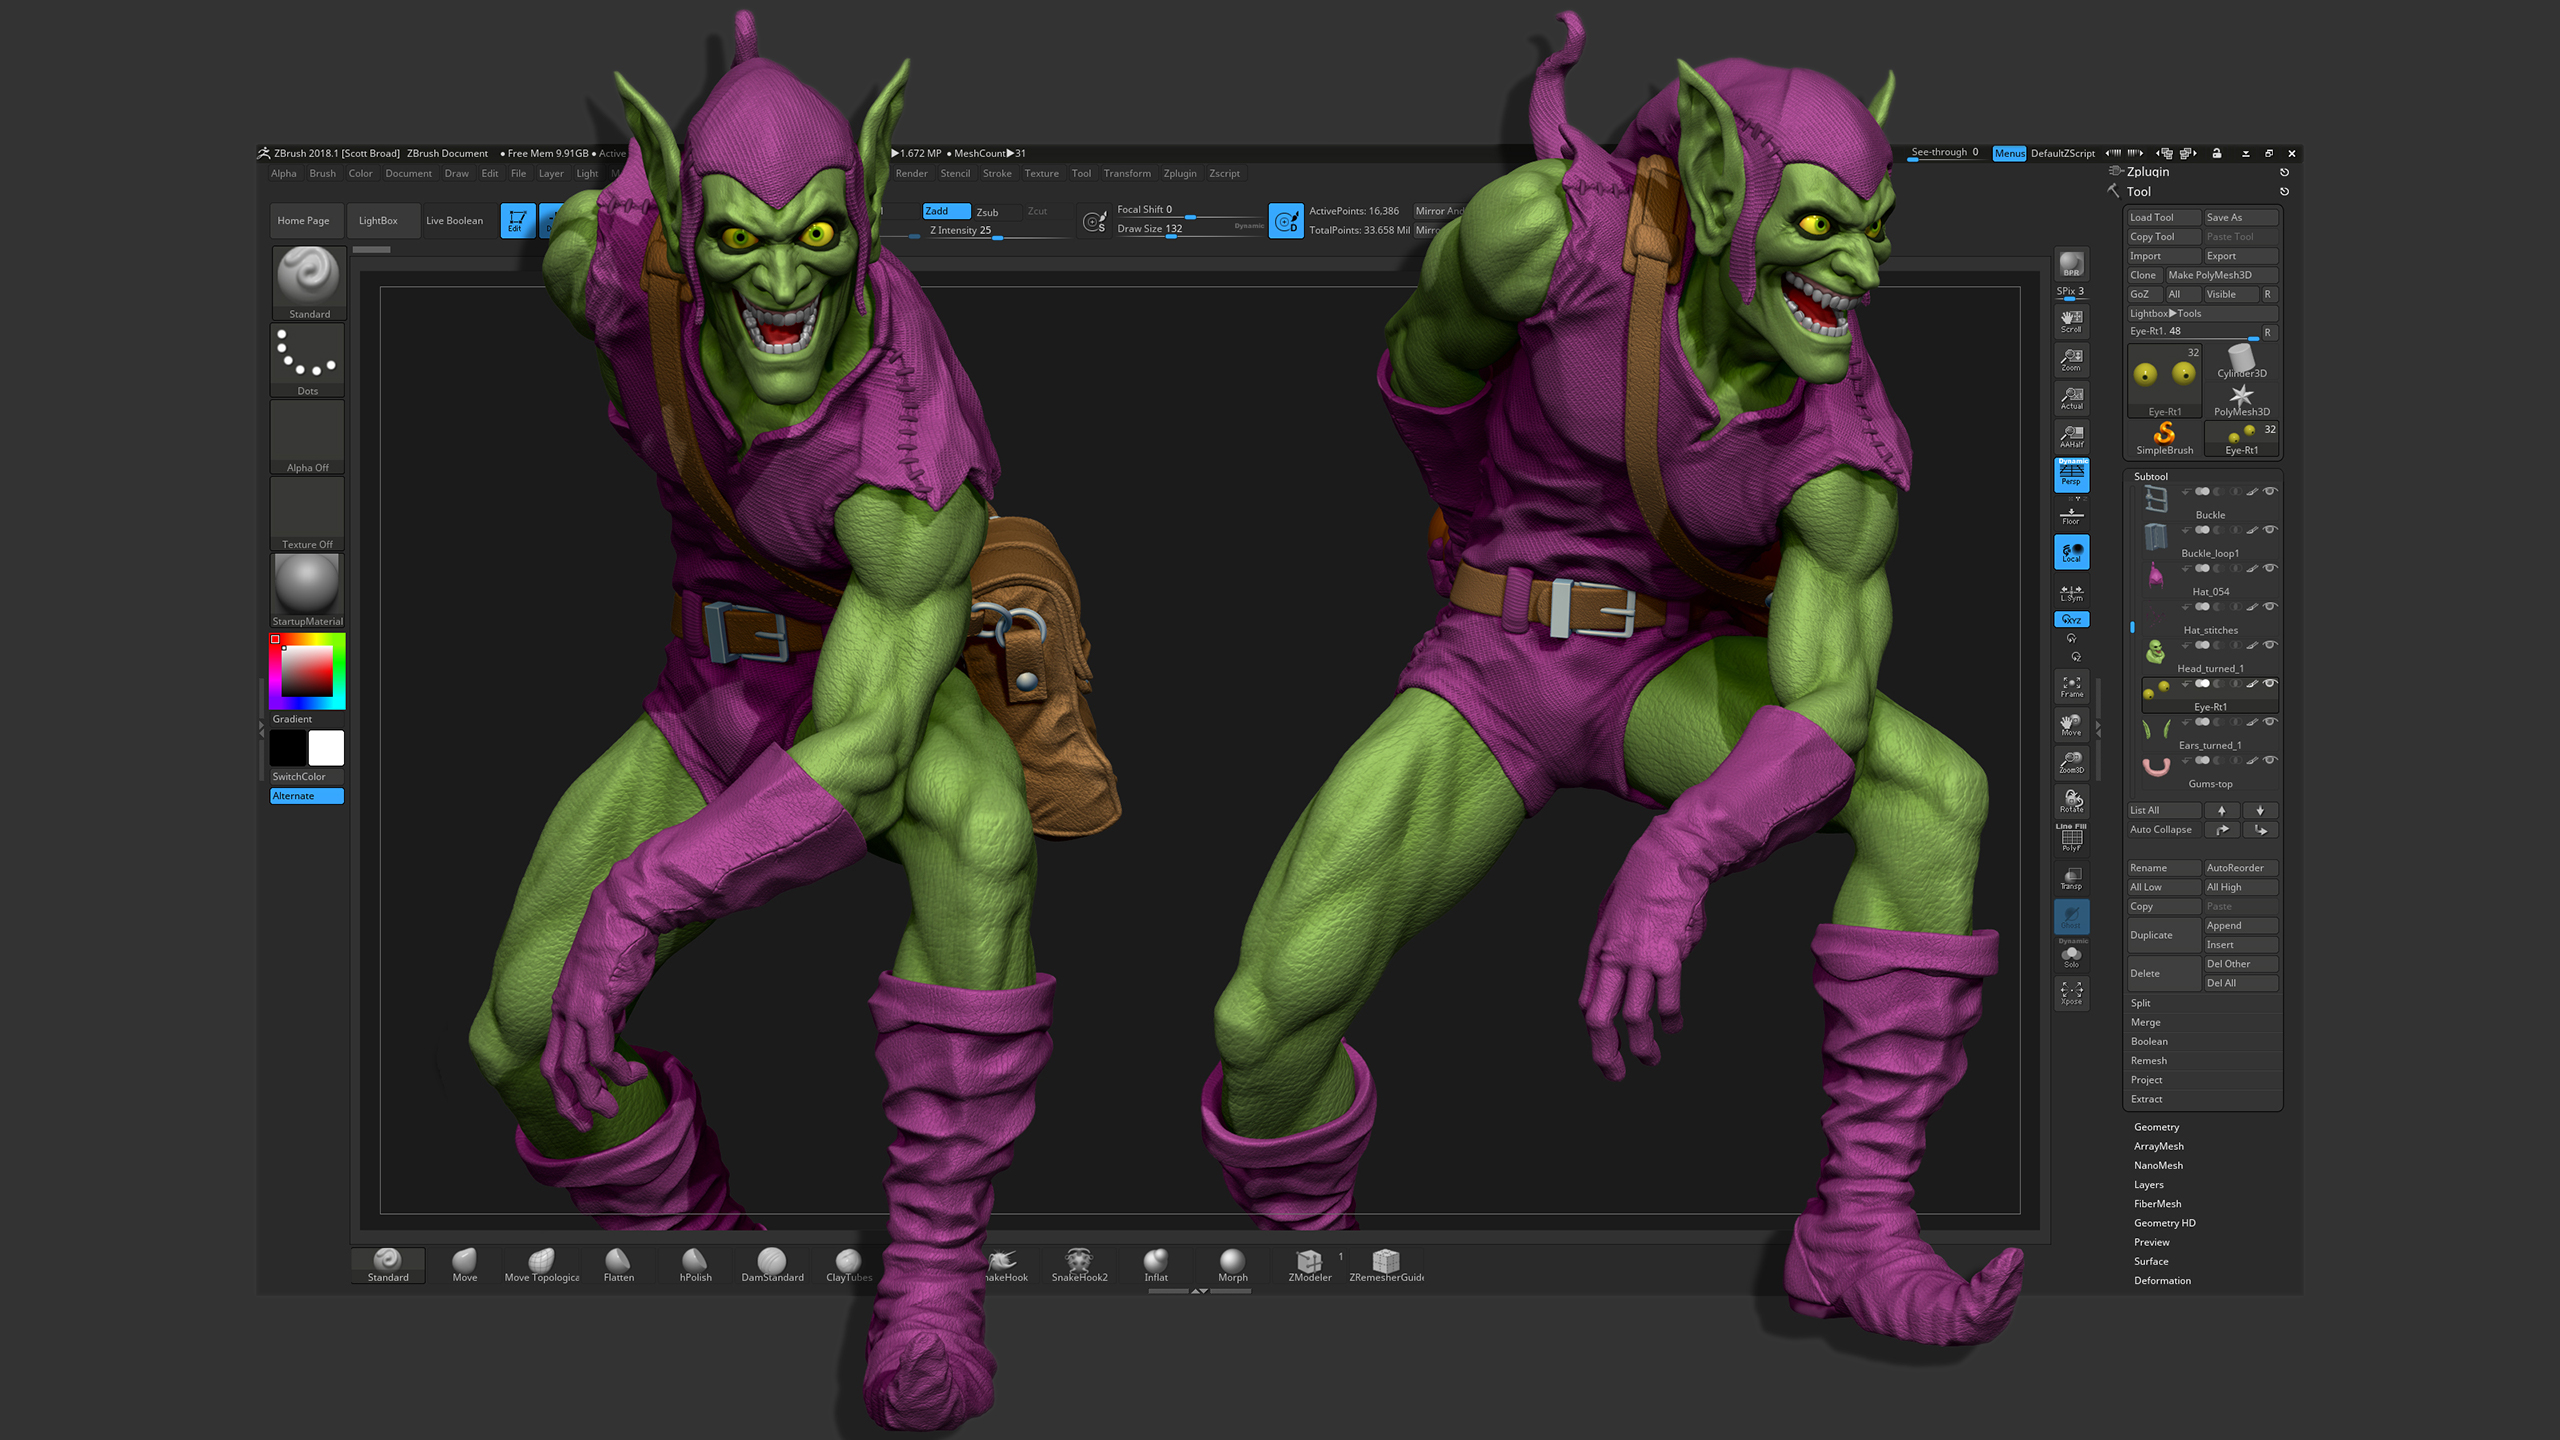Select the ZModeler brush icon
The image size is (2560, 1440).
(1309, 1264)
